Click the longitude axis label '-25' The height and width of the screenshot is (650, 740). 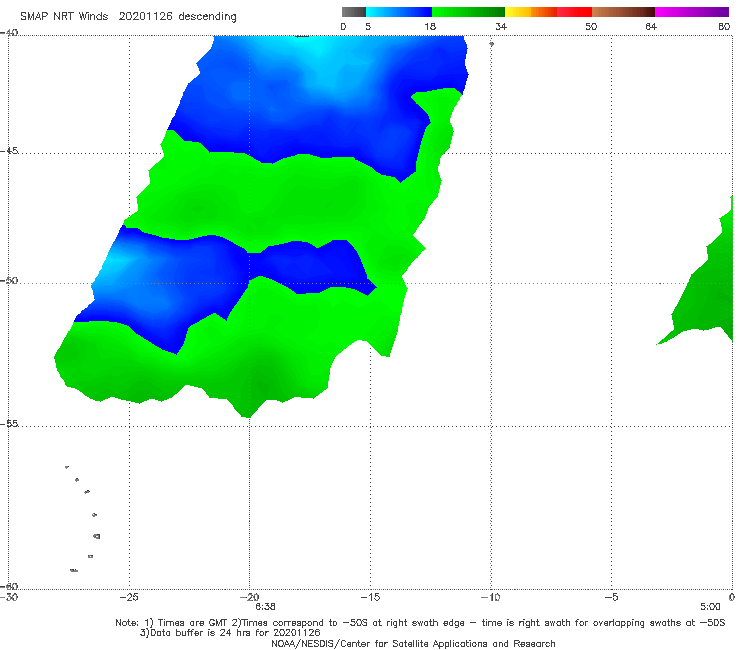pyautogui.click(x=129, y=597)
